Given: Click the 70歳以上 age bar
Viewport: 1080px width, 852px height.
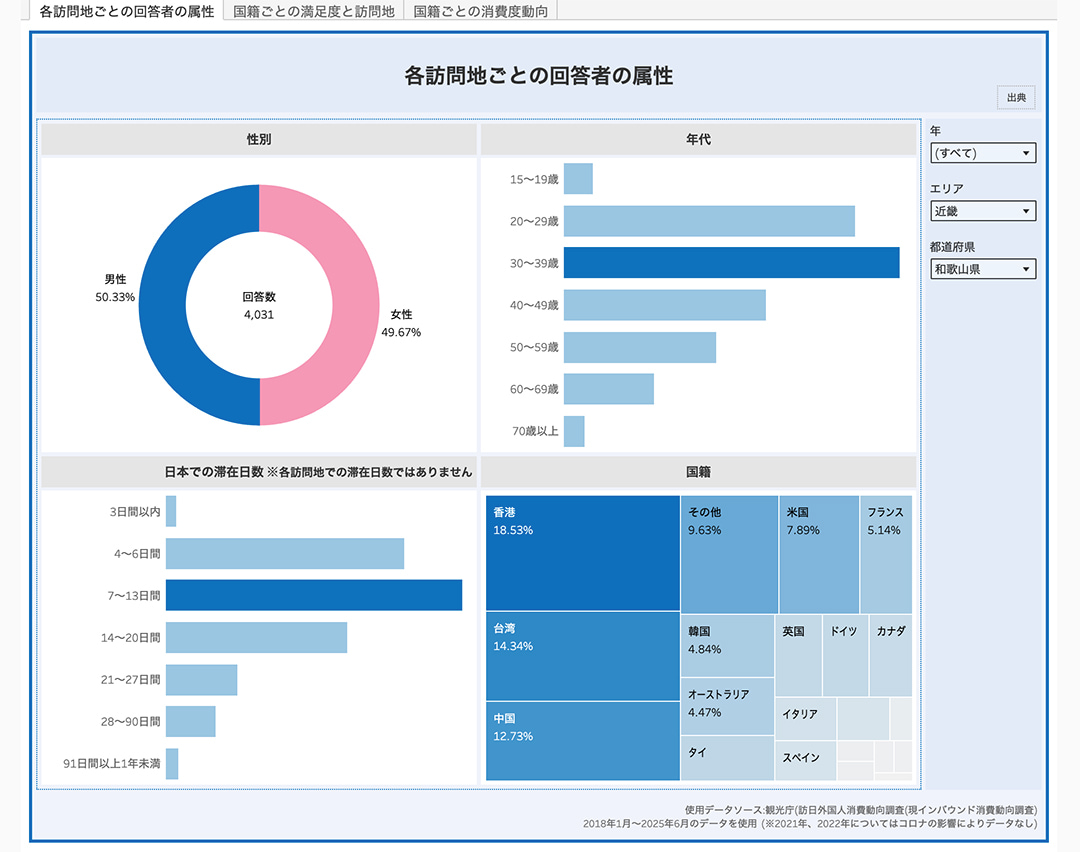Looking at the screenshot, I should 574,432.
